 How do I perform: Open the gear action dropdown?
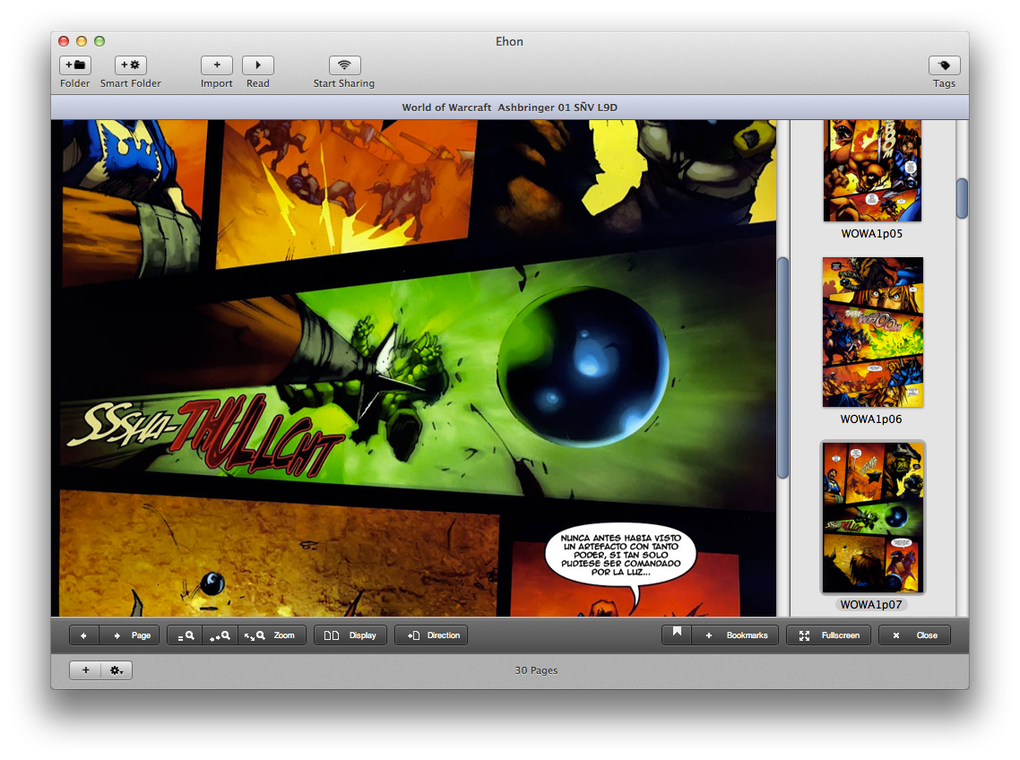[116, 670]
